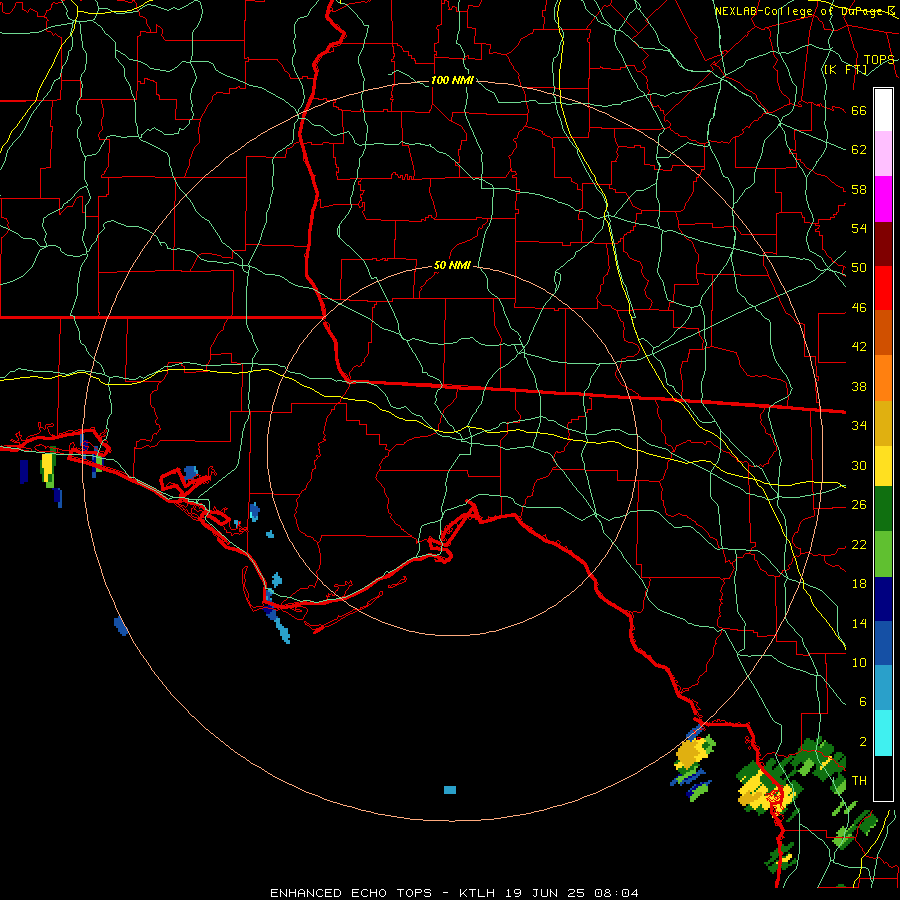The width and height of the screenshot is (900, 900).
Task: Click the TOPS legend title
Action: tap(879, 60)
